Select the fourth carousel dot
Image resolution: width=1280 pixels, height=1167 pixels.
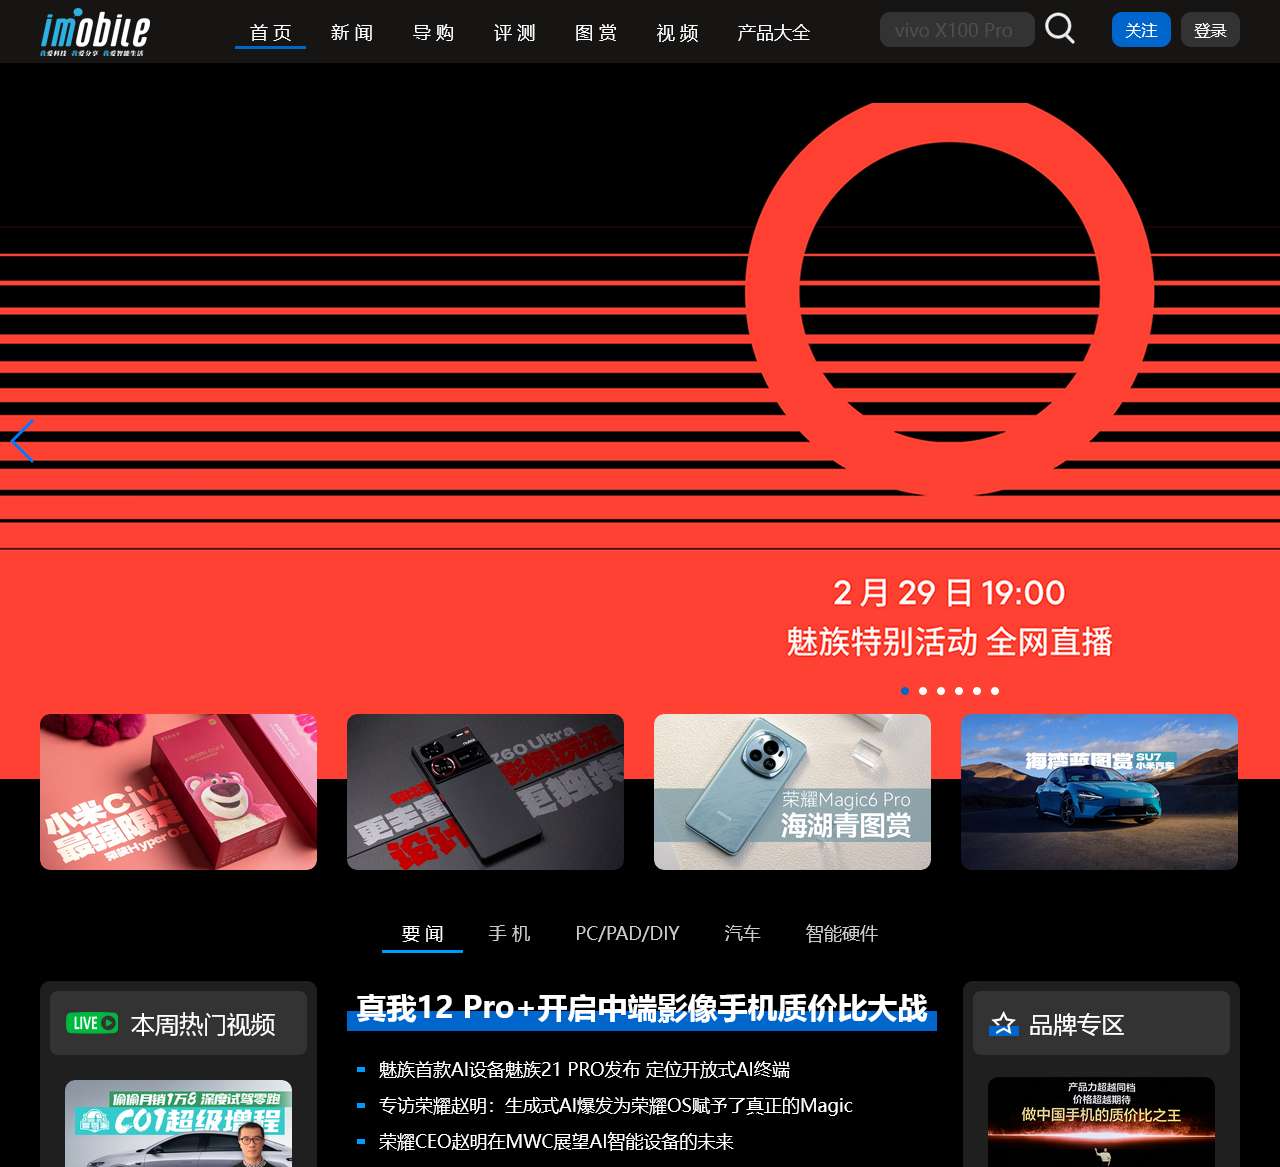pos(959,691)
